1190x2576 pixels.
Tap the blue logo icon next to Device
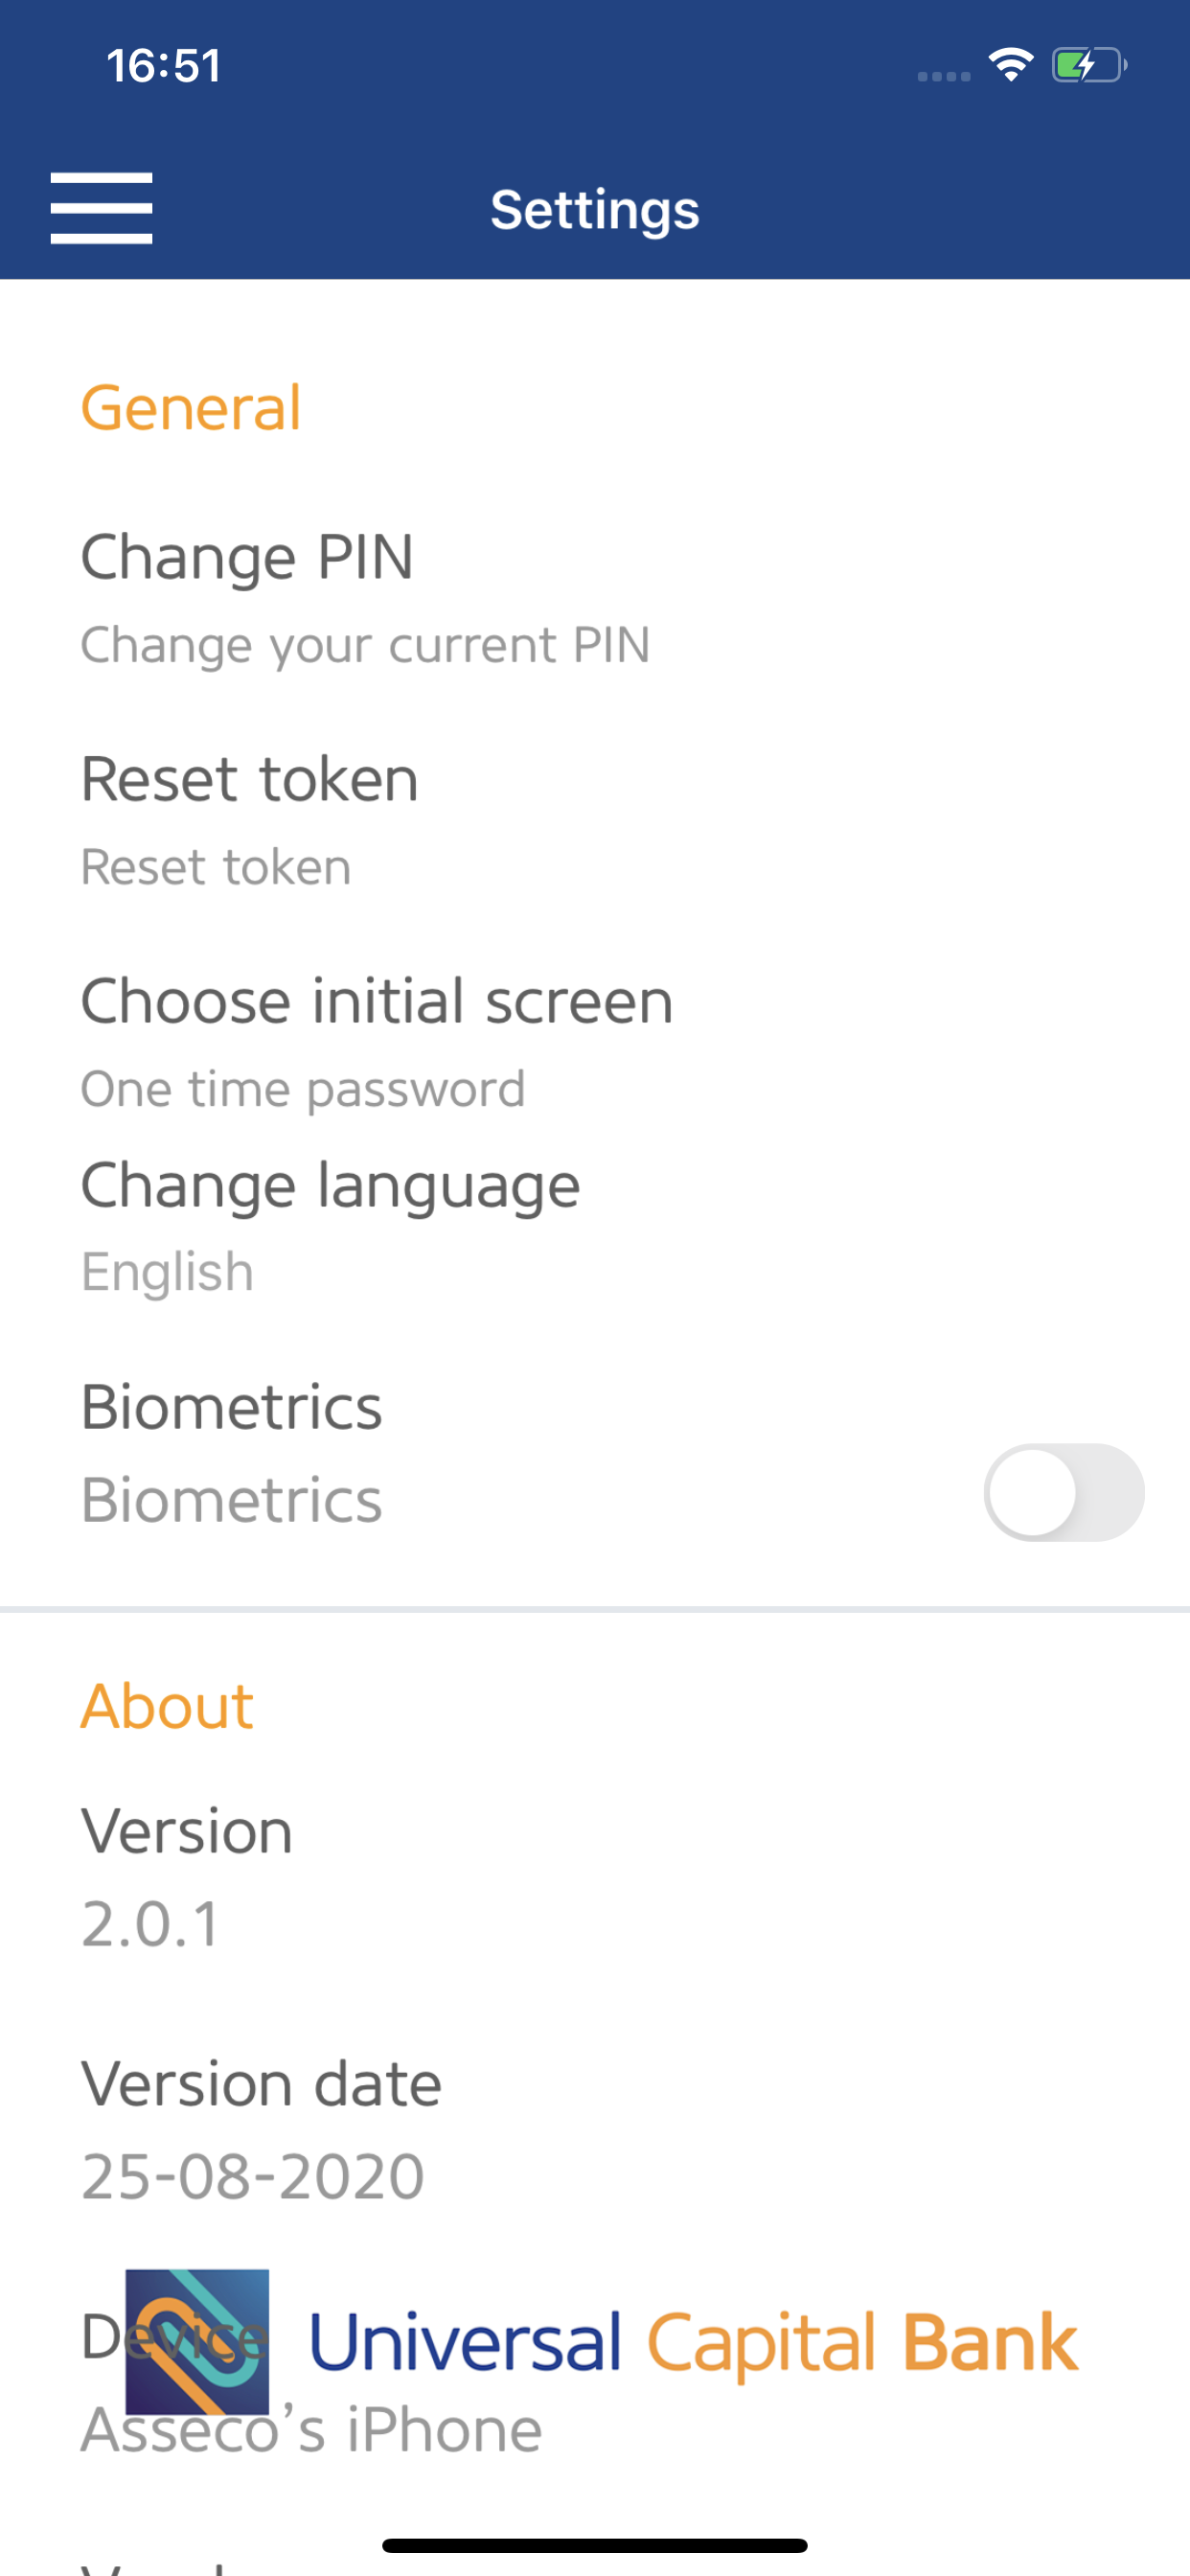click(x=197, y=2340)
